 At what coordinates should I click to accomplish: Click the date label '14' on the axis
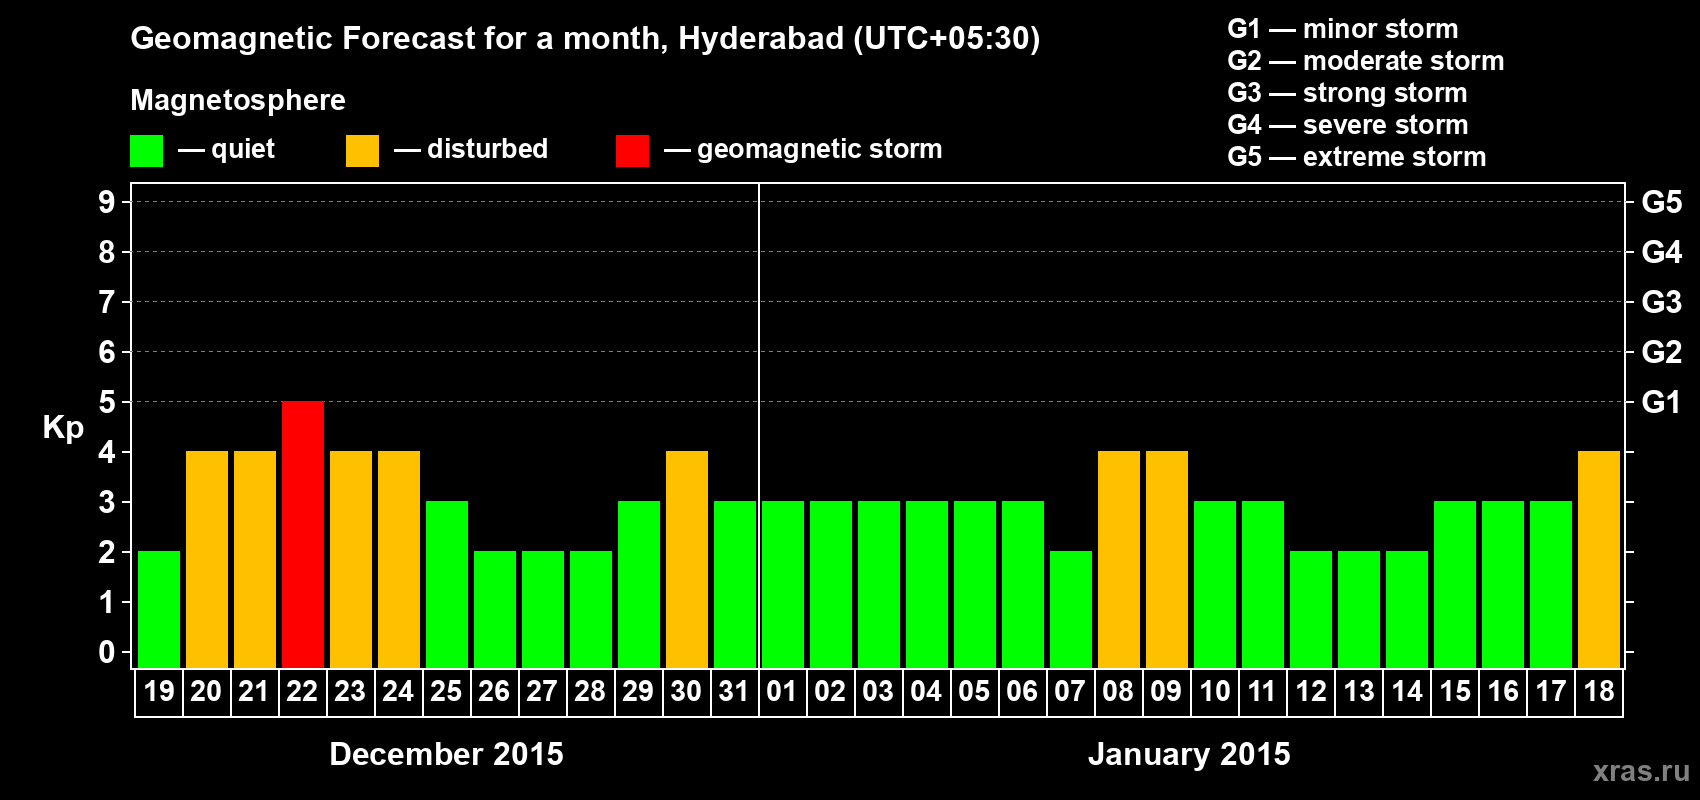coord(1407,691)
